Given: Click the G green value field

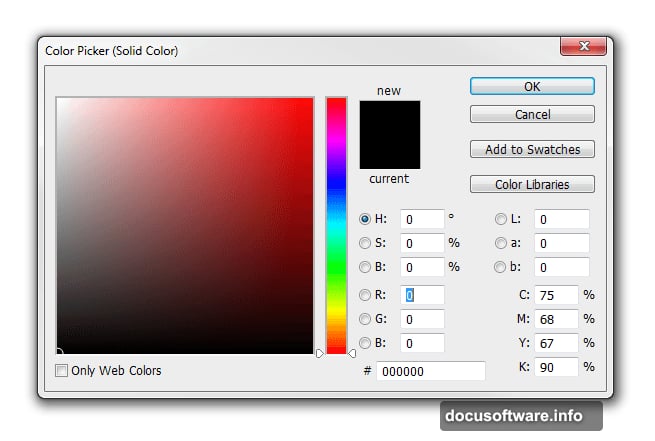Looking at the screenshot, I should (x=422, y=319).
